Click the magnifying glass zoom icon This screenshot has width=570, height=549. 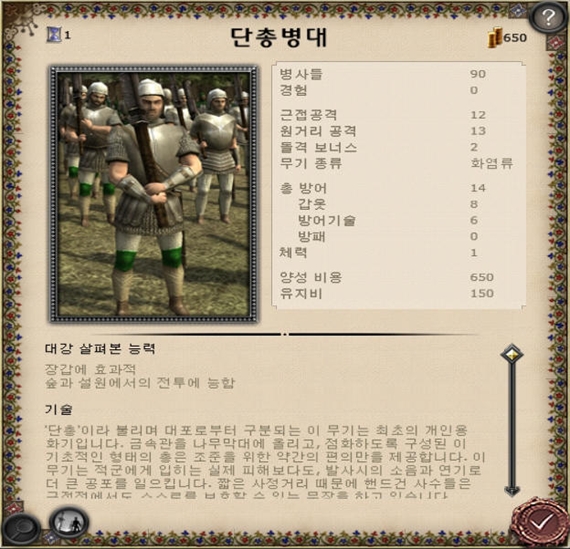tap(20, 528)
